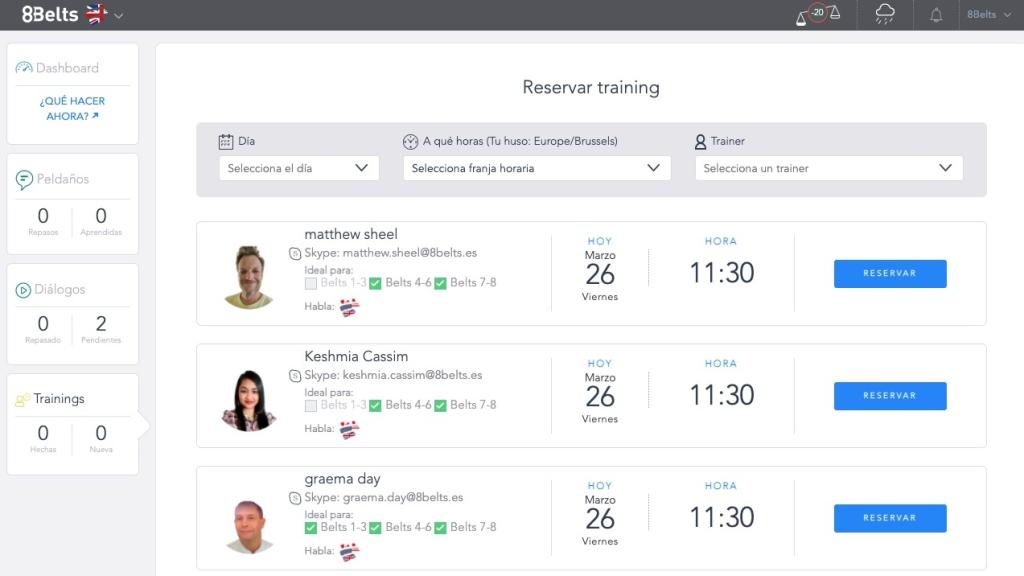Toggle Belts 7-8 checkbox for graema day
This screenshot has height=576, width=1024.
click(440, 528)
